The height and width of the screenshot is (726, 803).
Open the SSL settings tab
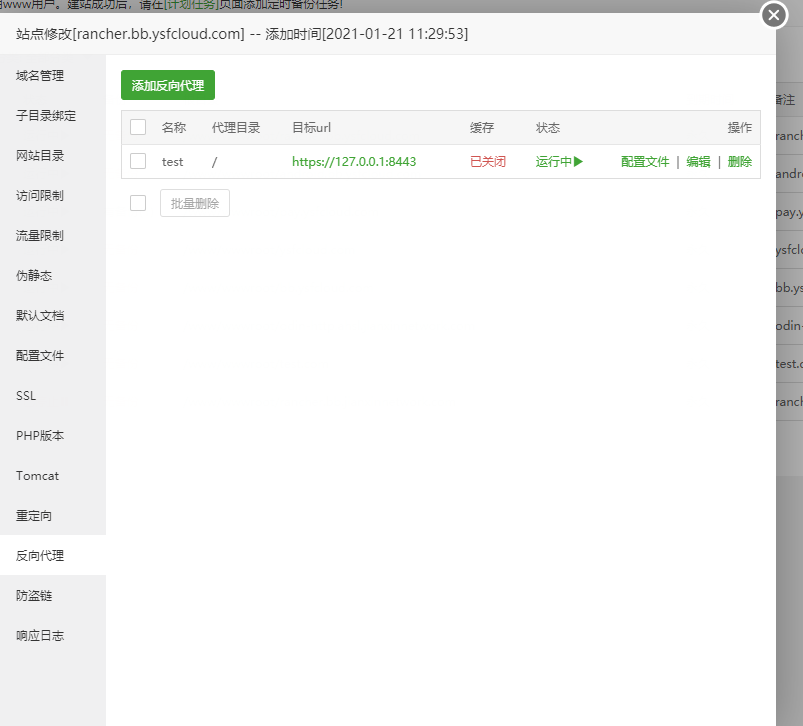coord(25,395)
